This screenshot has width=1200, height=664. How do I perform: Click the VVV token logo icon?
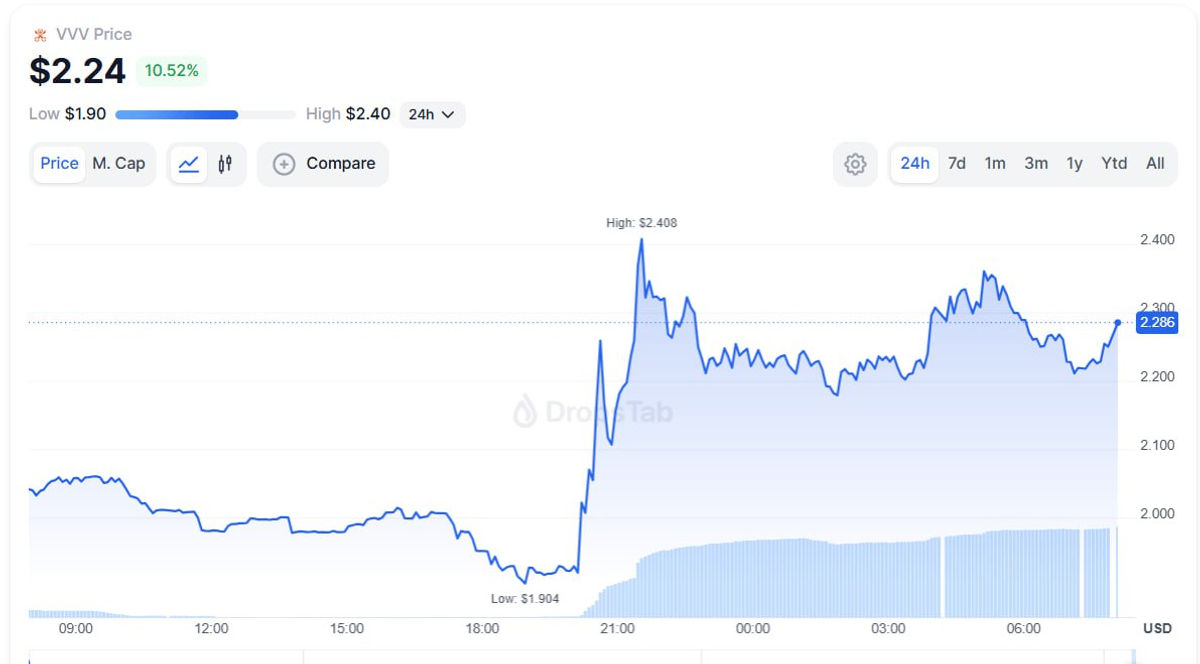click(x=40, y=35)
